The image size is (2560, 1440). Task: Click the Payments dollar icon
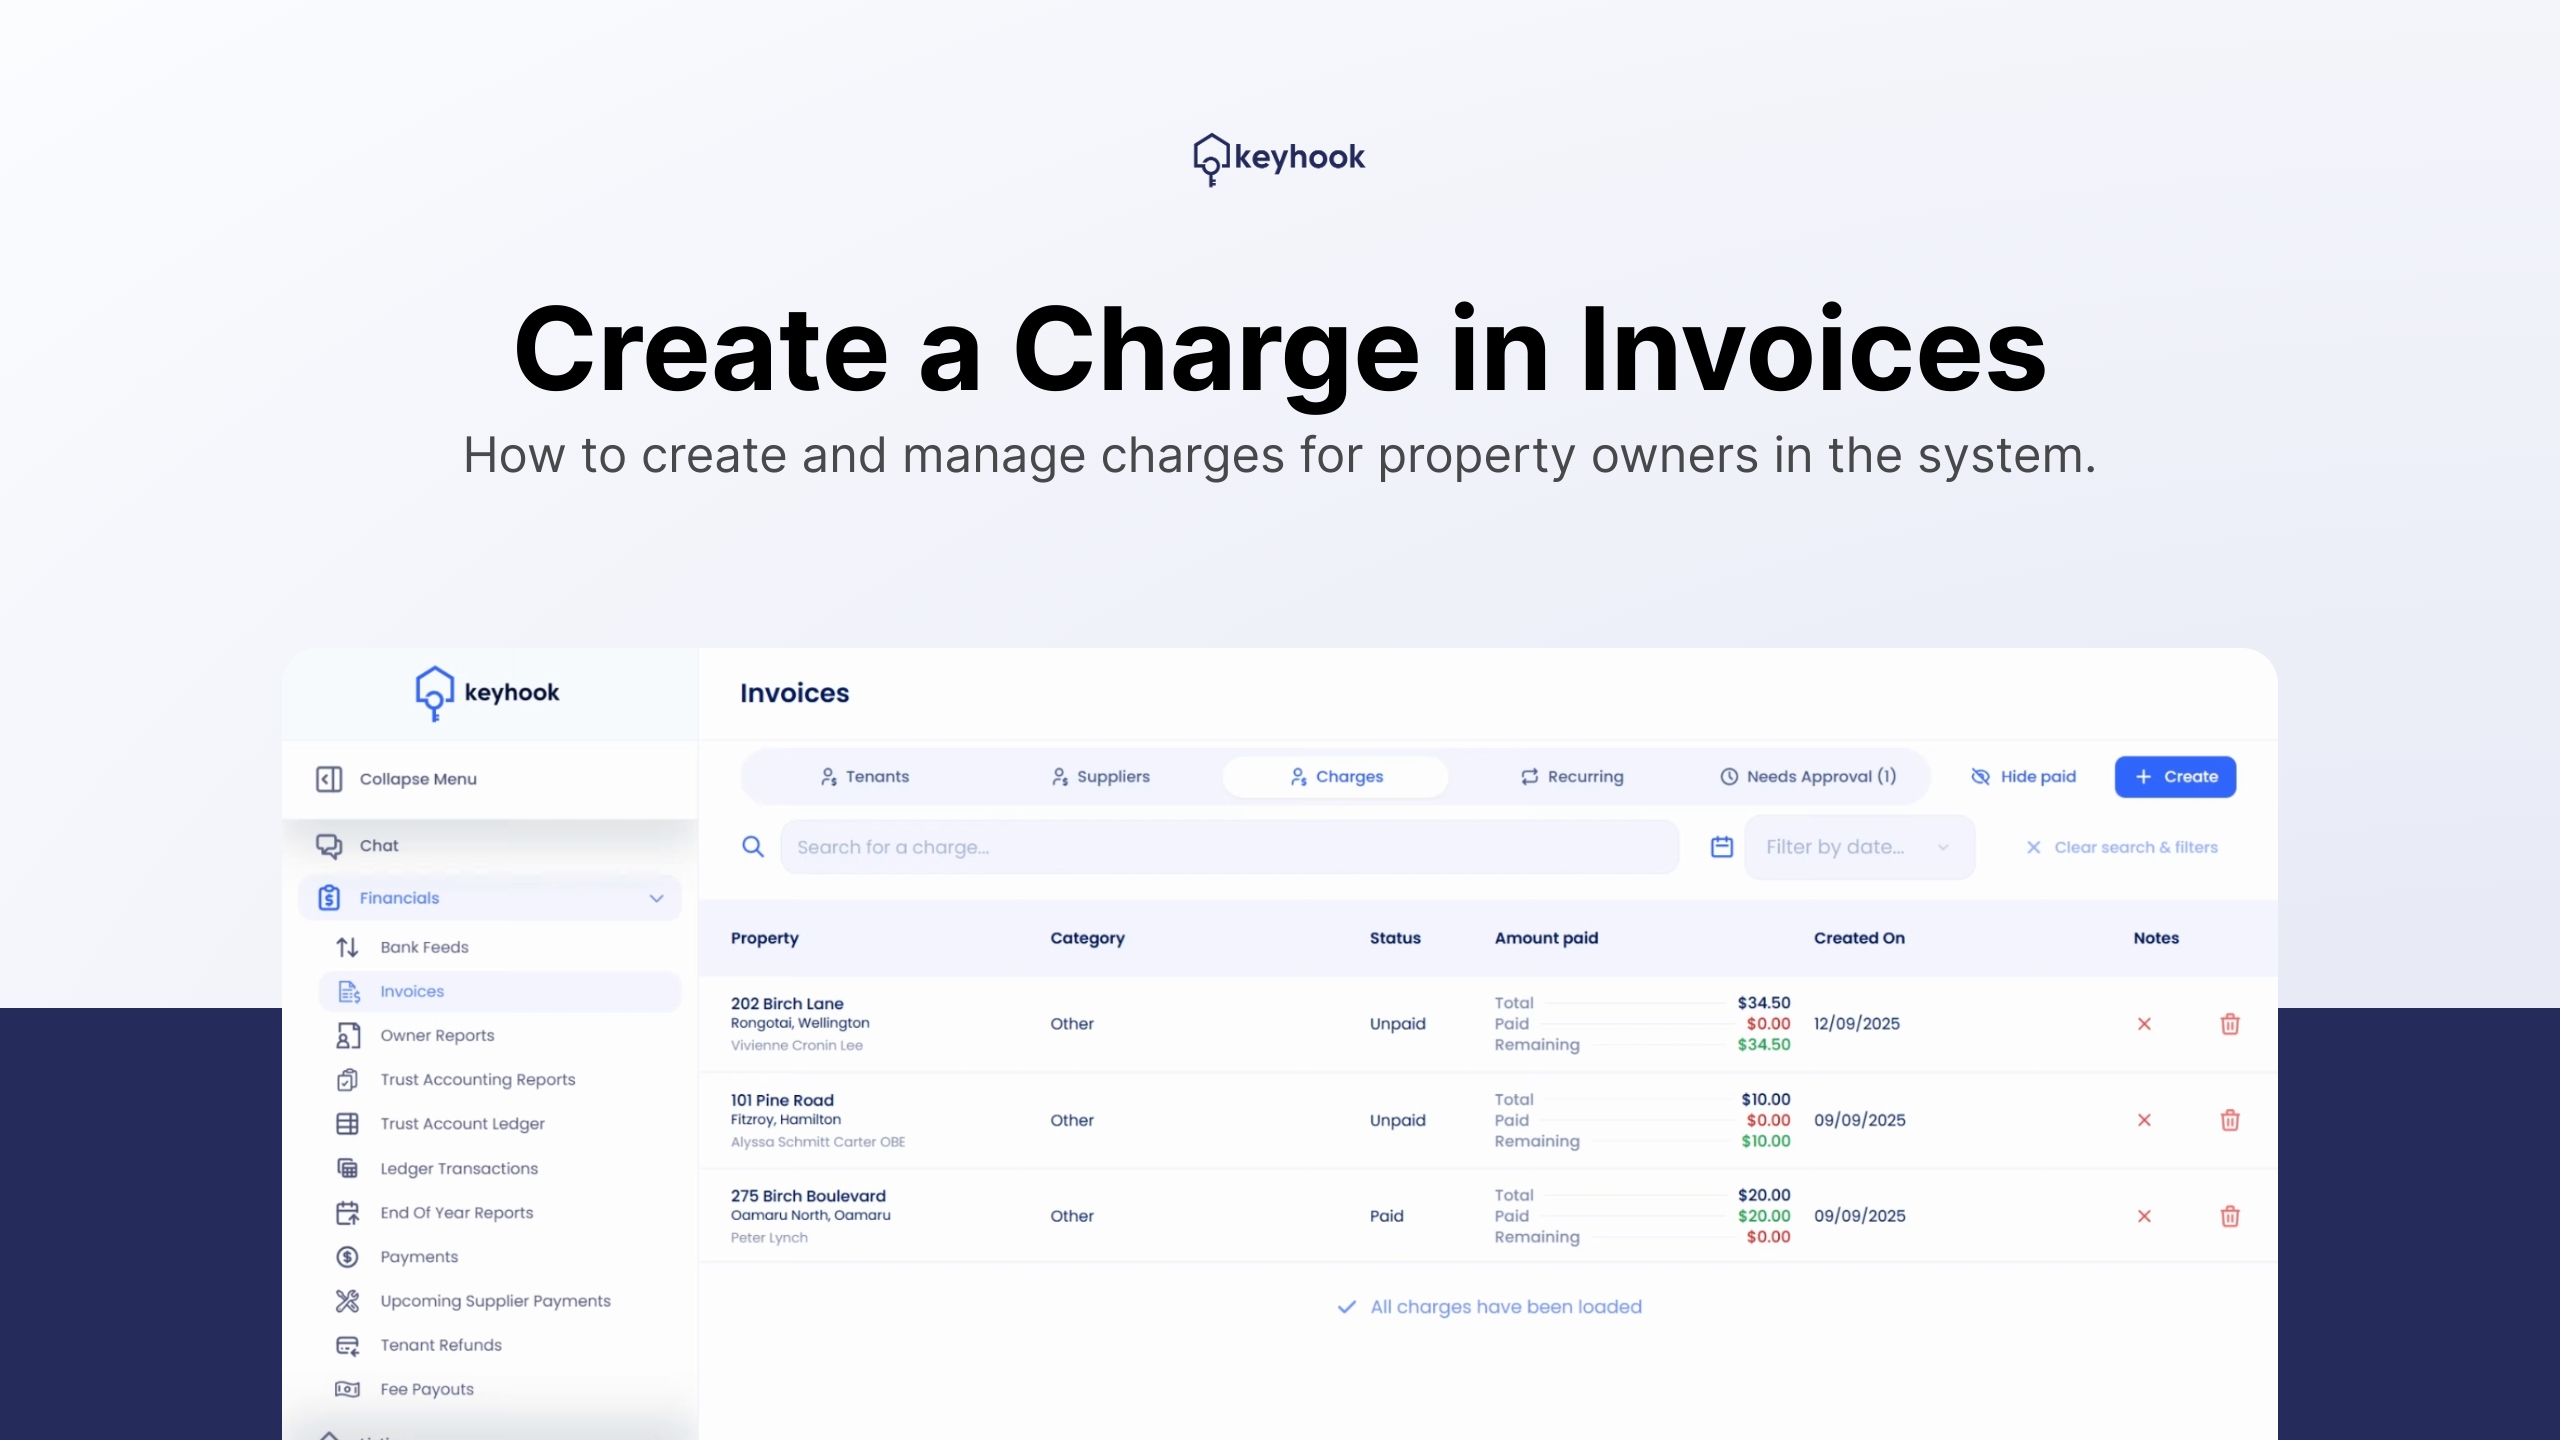coord(347,1257)
